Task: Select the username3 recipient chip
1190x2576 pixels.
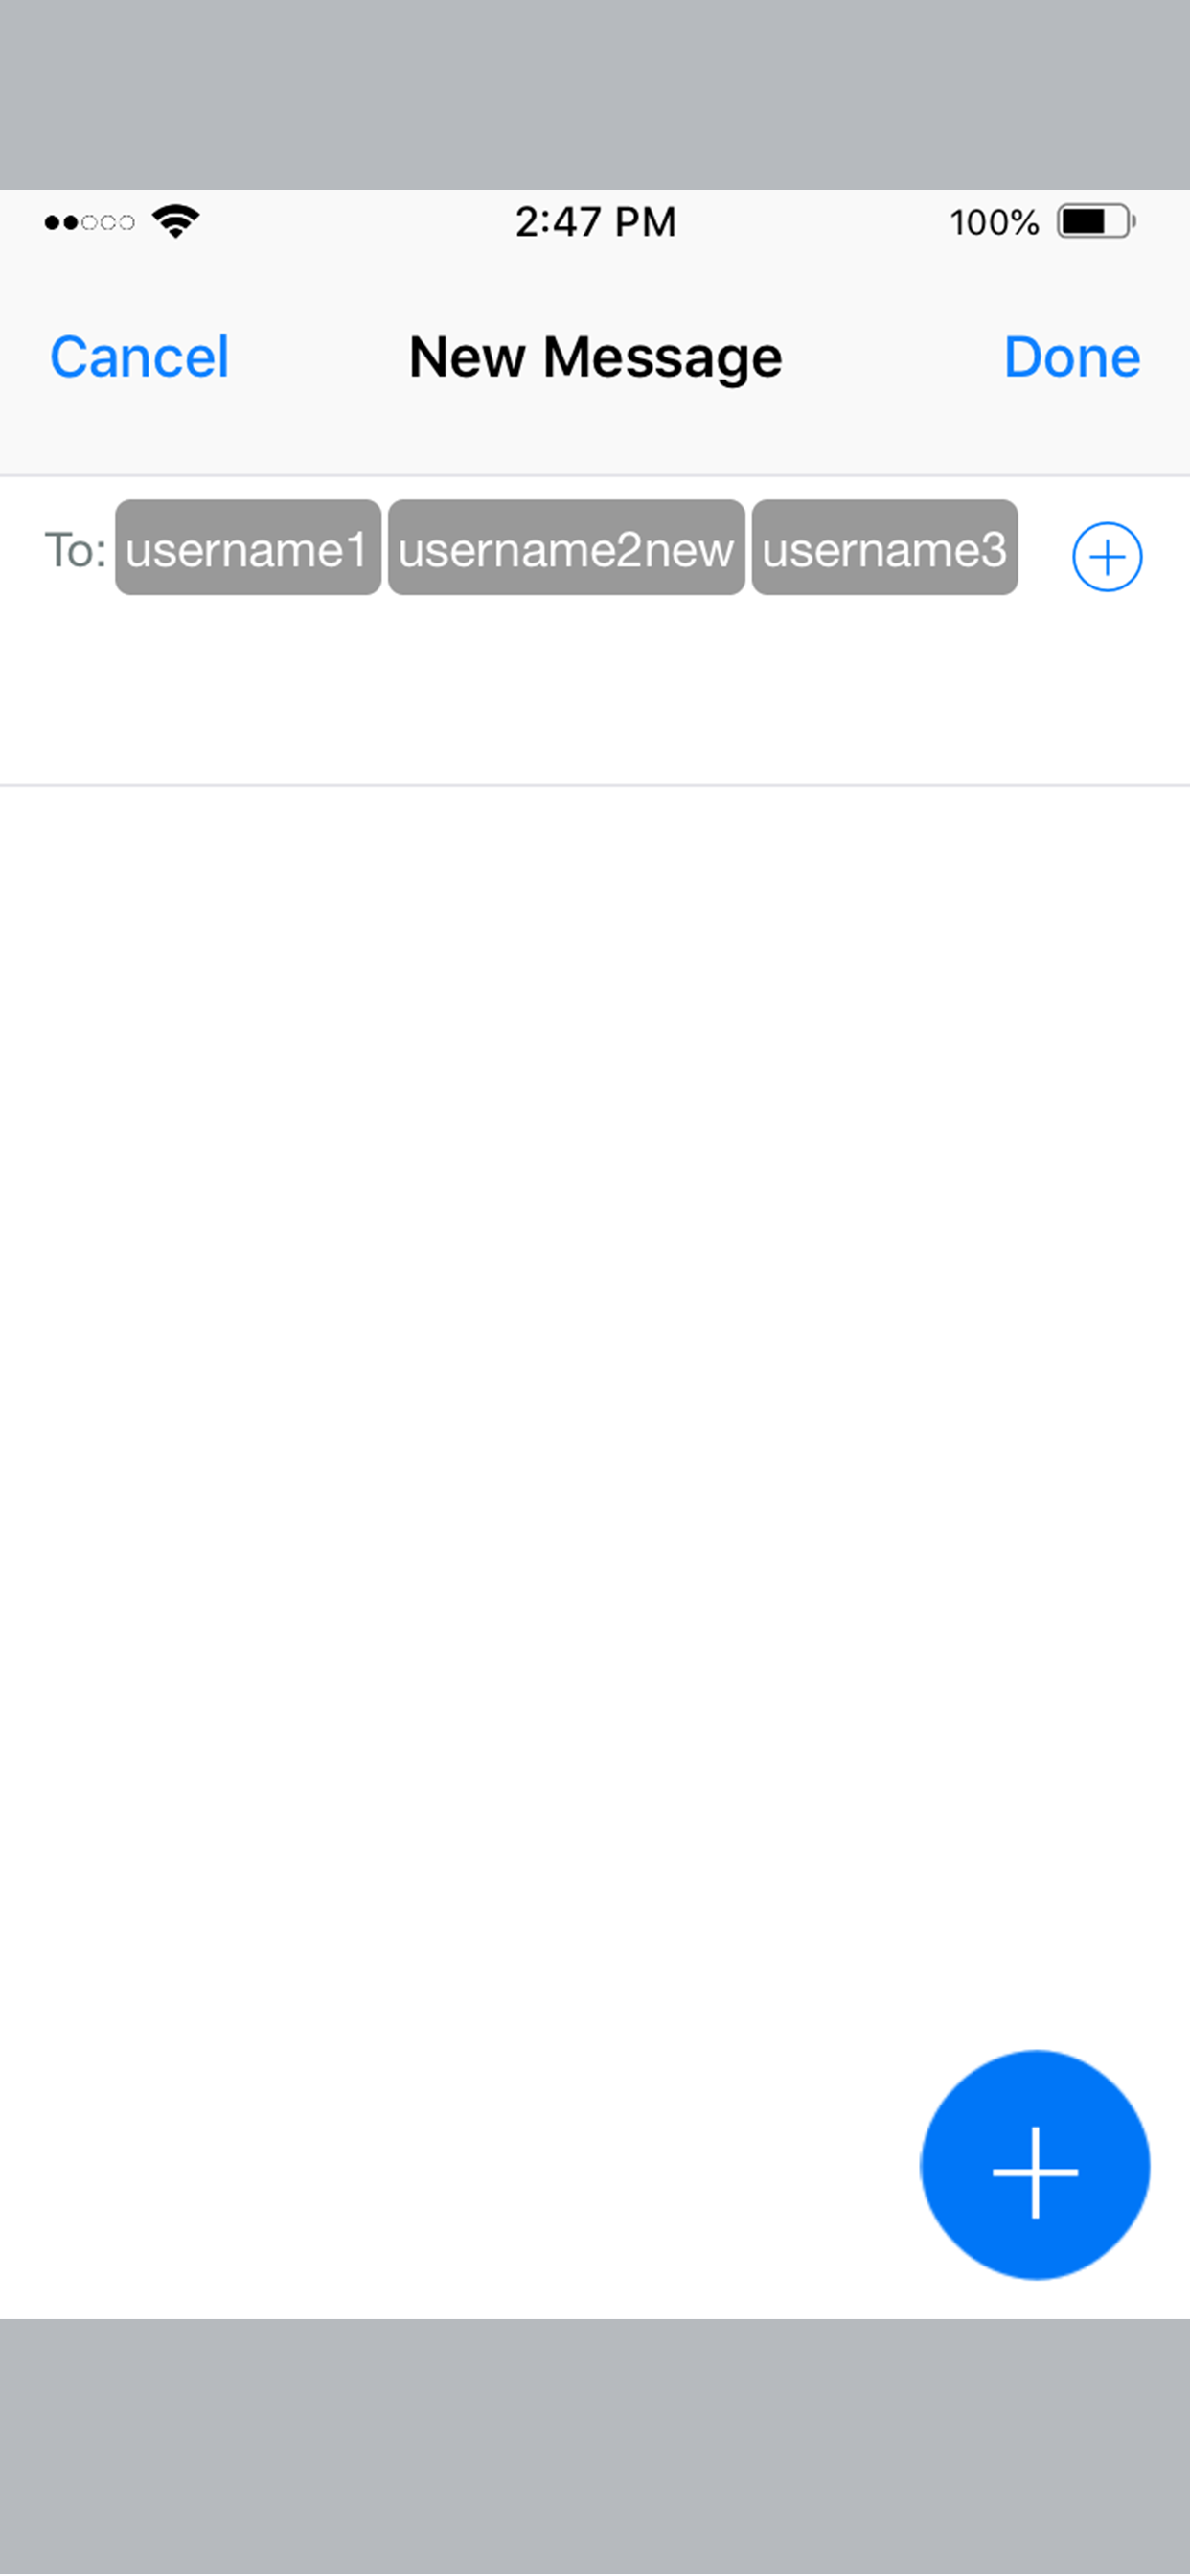Action: [x=884, y=548]
